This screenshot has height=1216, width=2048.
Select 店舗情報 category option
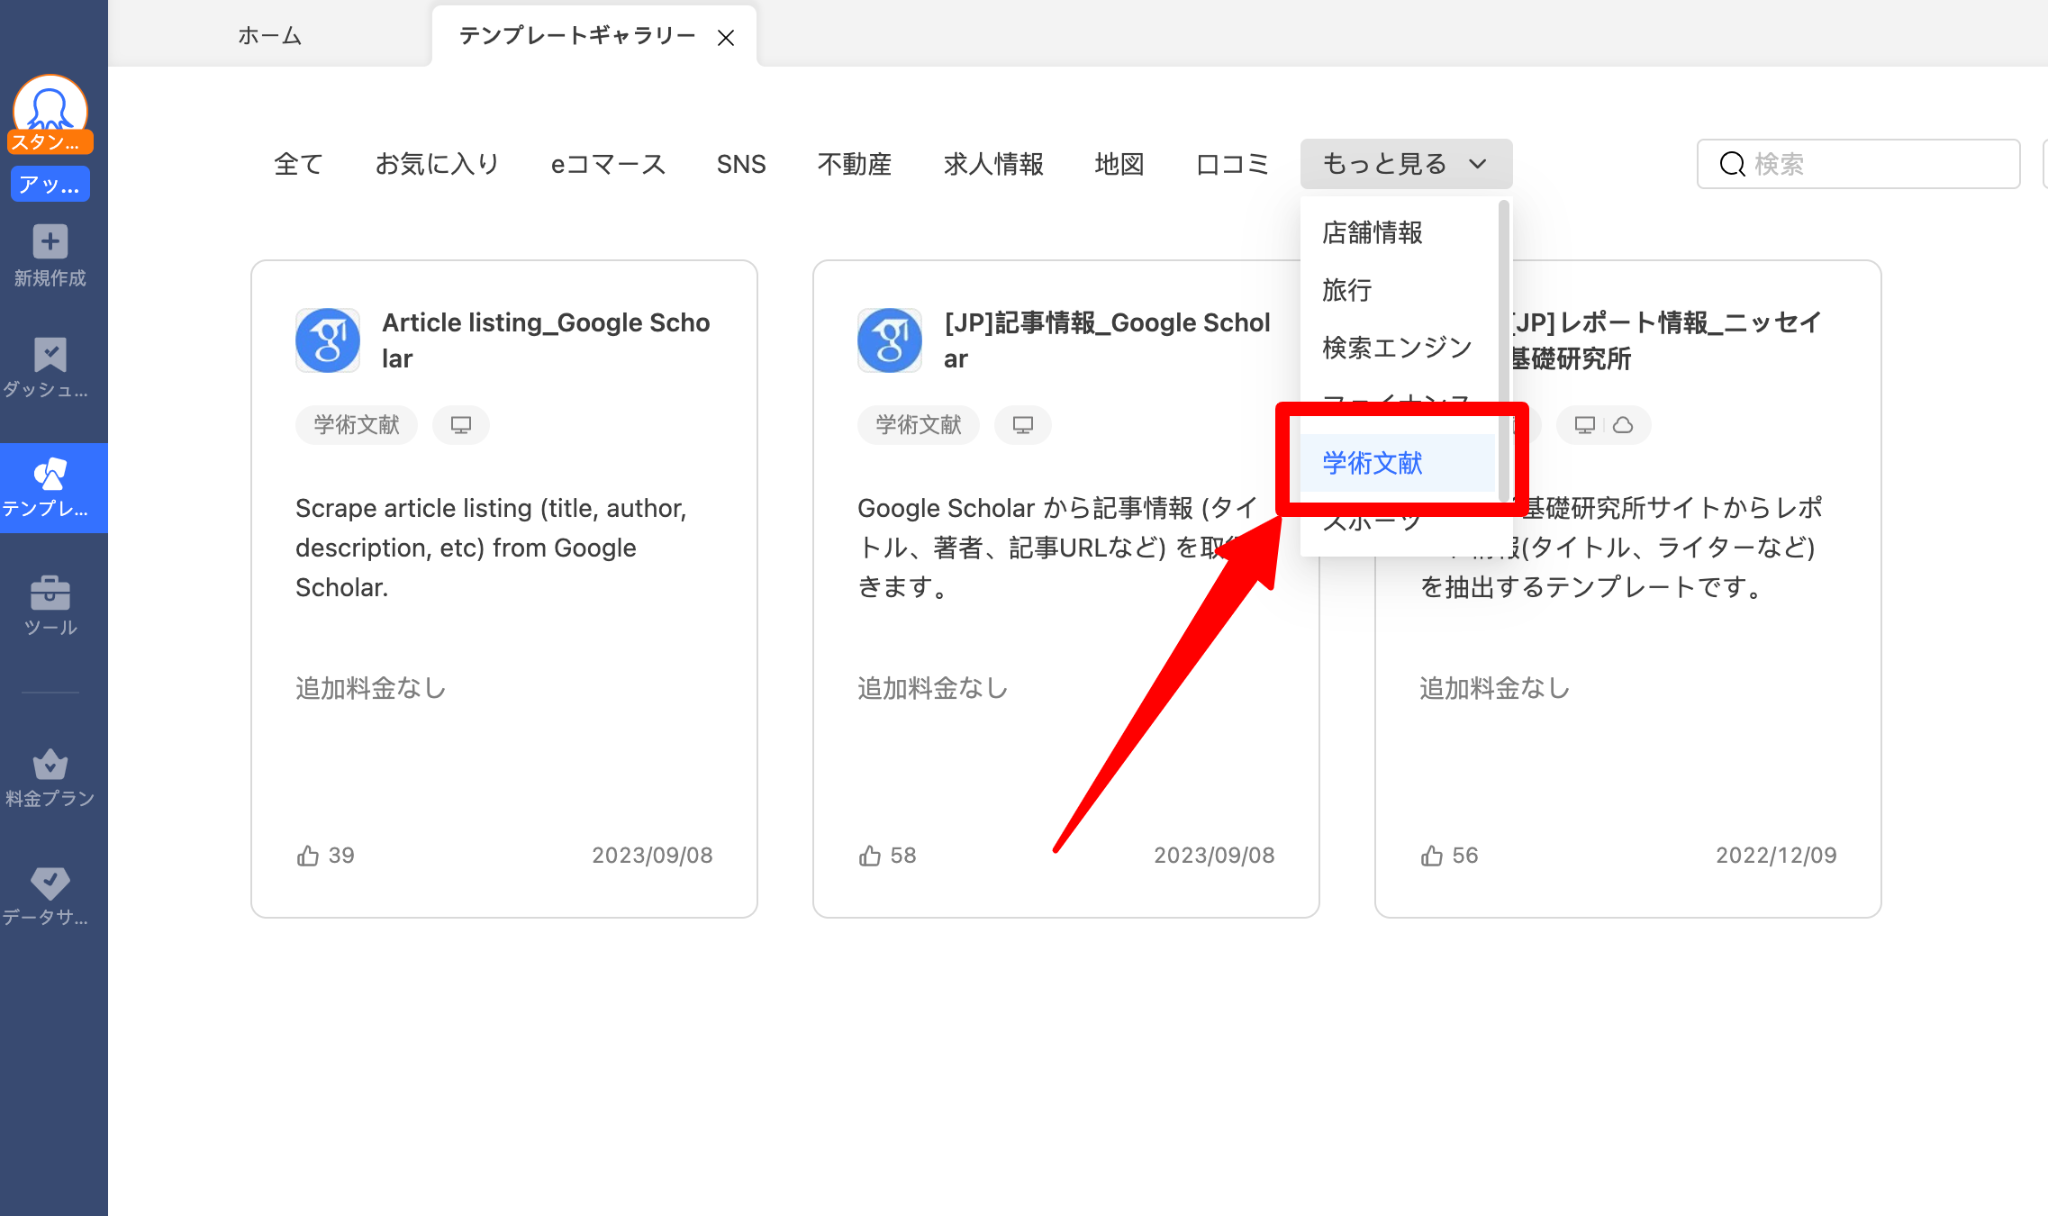pos(1372,233)
